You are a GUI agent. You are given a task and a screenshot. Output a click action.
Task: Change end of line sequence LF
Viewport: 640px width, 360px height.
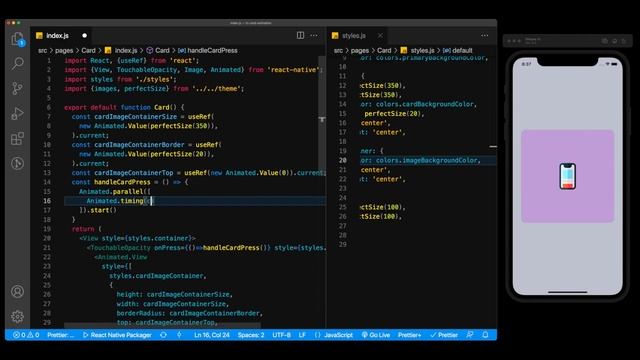pos(302,335)
